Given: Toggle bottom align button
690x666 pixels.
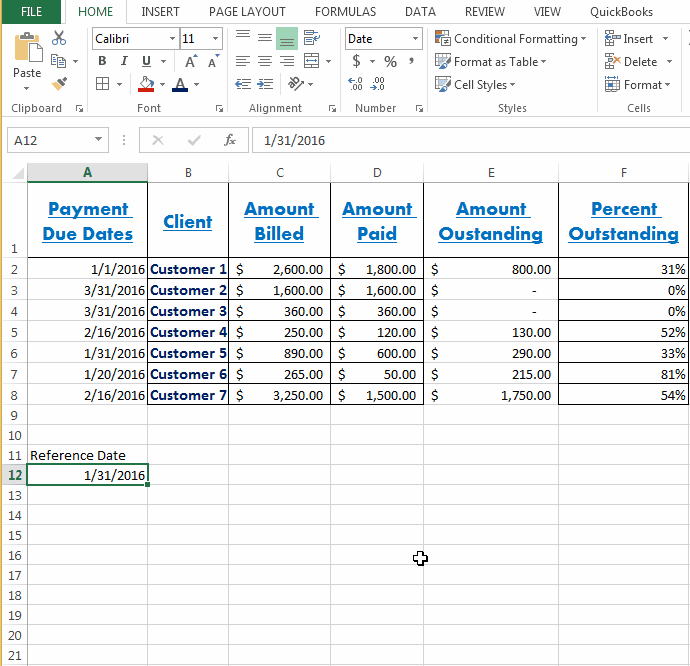Looking at the screenshot, I should click(287, 38).
